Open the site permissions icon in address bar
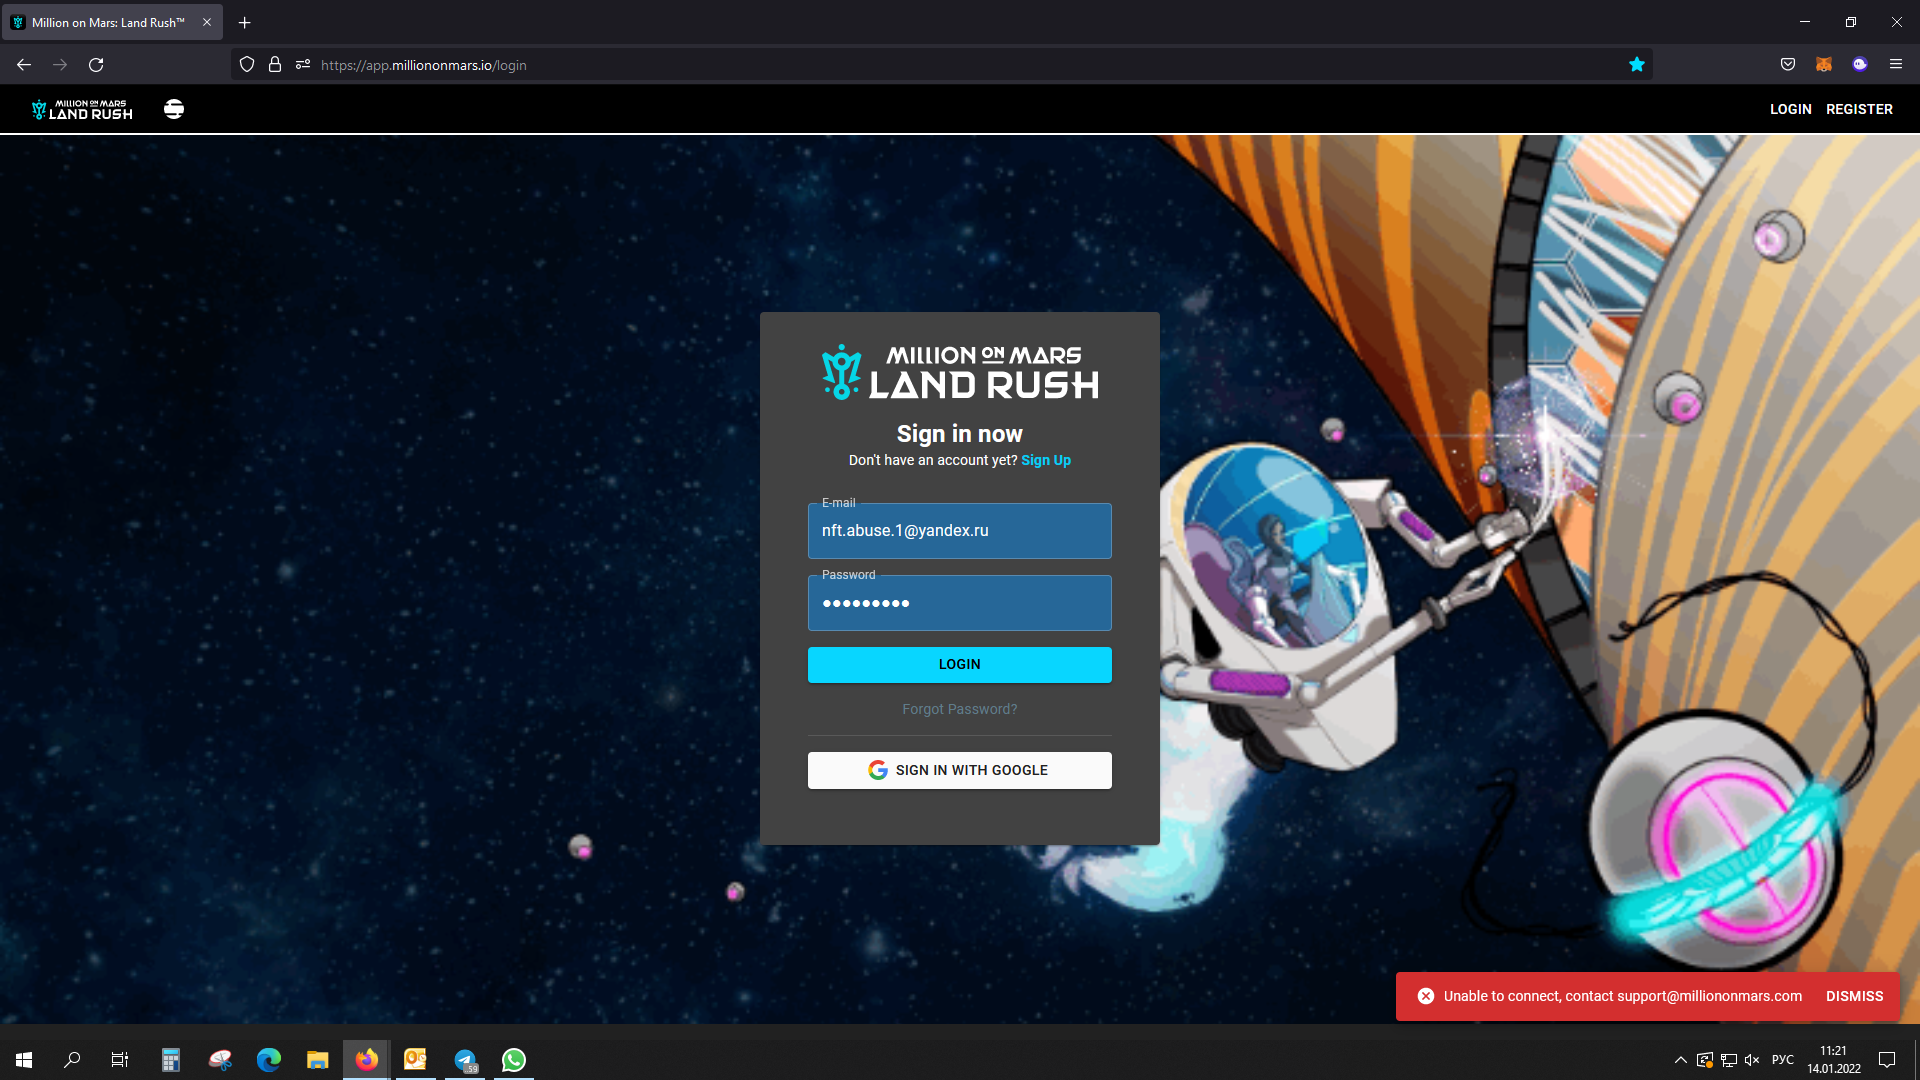 click(x=303, y=65)
